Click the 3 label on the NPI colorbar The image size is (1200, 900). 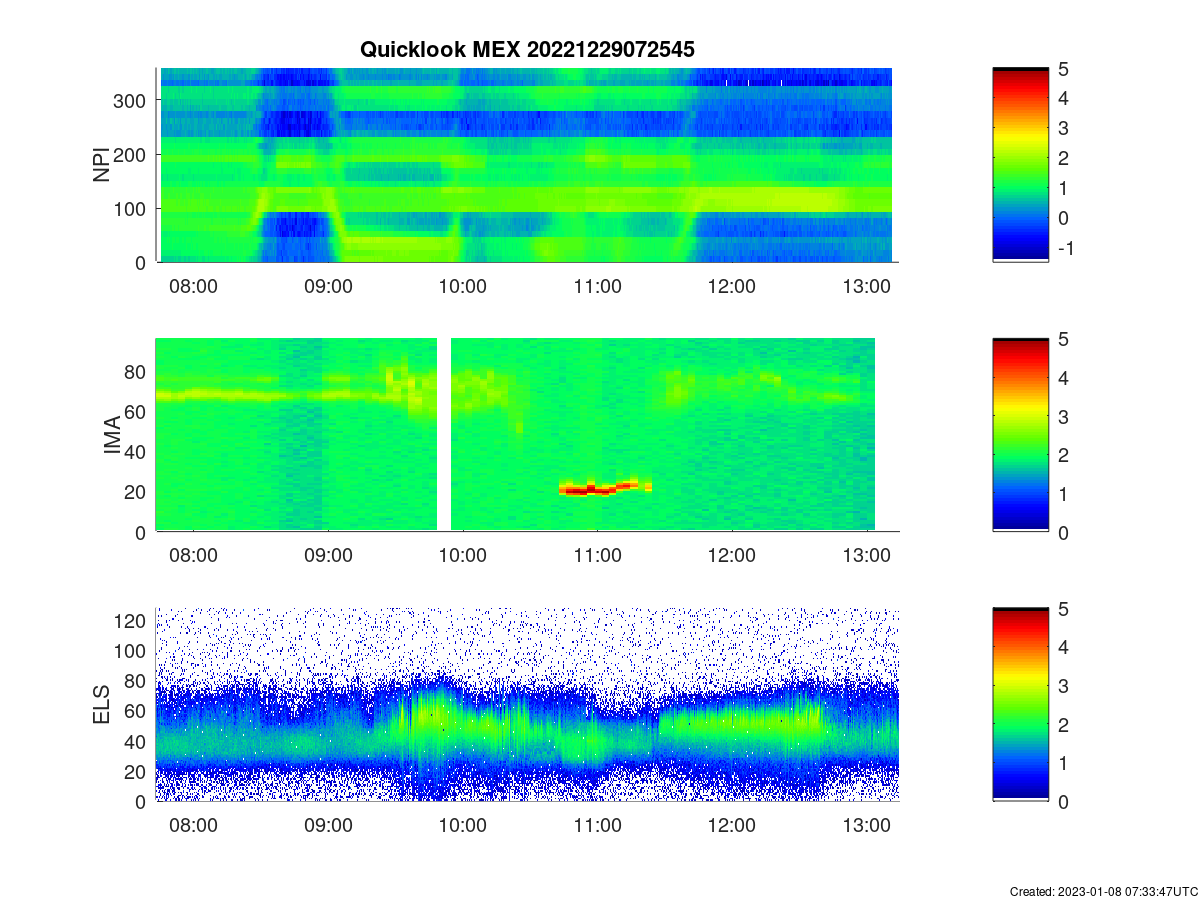click(1063, 128)
